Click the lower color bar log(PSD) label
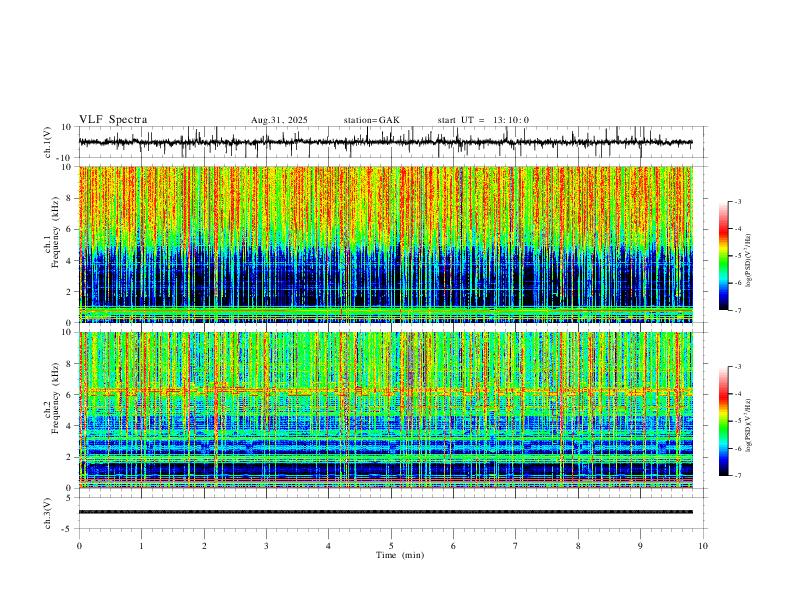Image resolution: width=792 pixels, height=612 pixels. click(x=748, y=425)
